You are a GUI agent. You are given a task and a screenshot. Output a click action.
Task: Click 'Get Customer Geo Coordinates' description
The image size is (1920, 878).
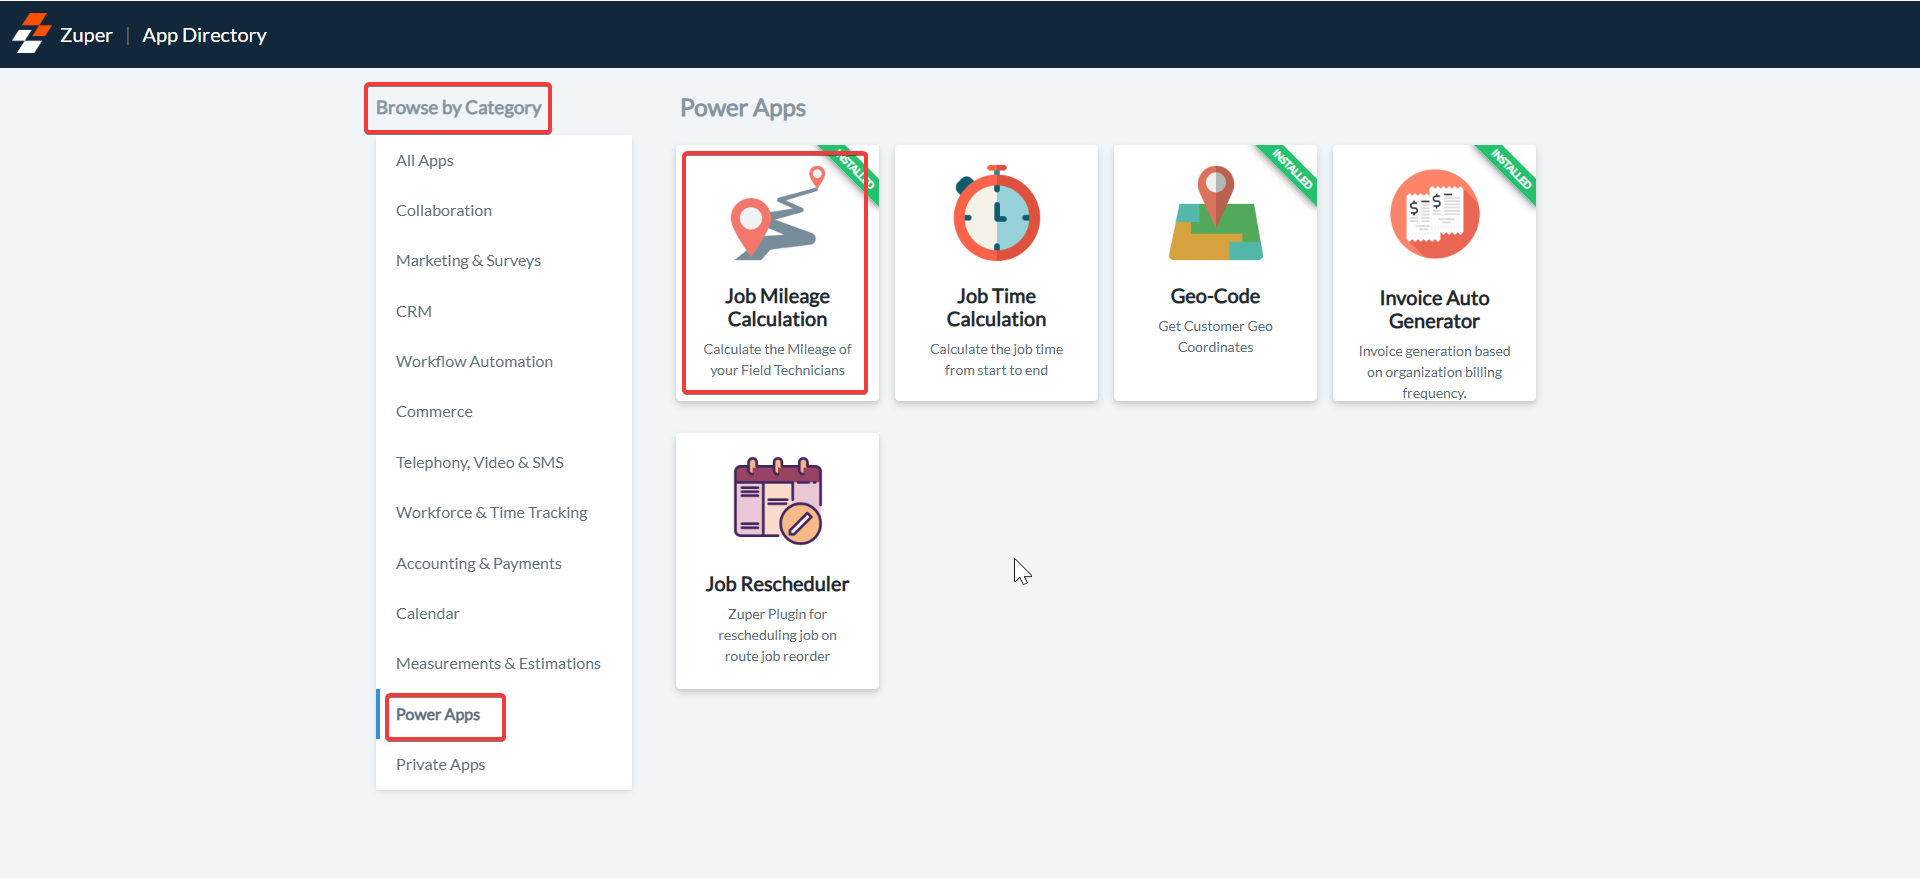(x=1215, y=336)
